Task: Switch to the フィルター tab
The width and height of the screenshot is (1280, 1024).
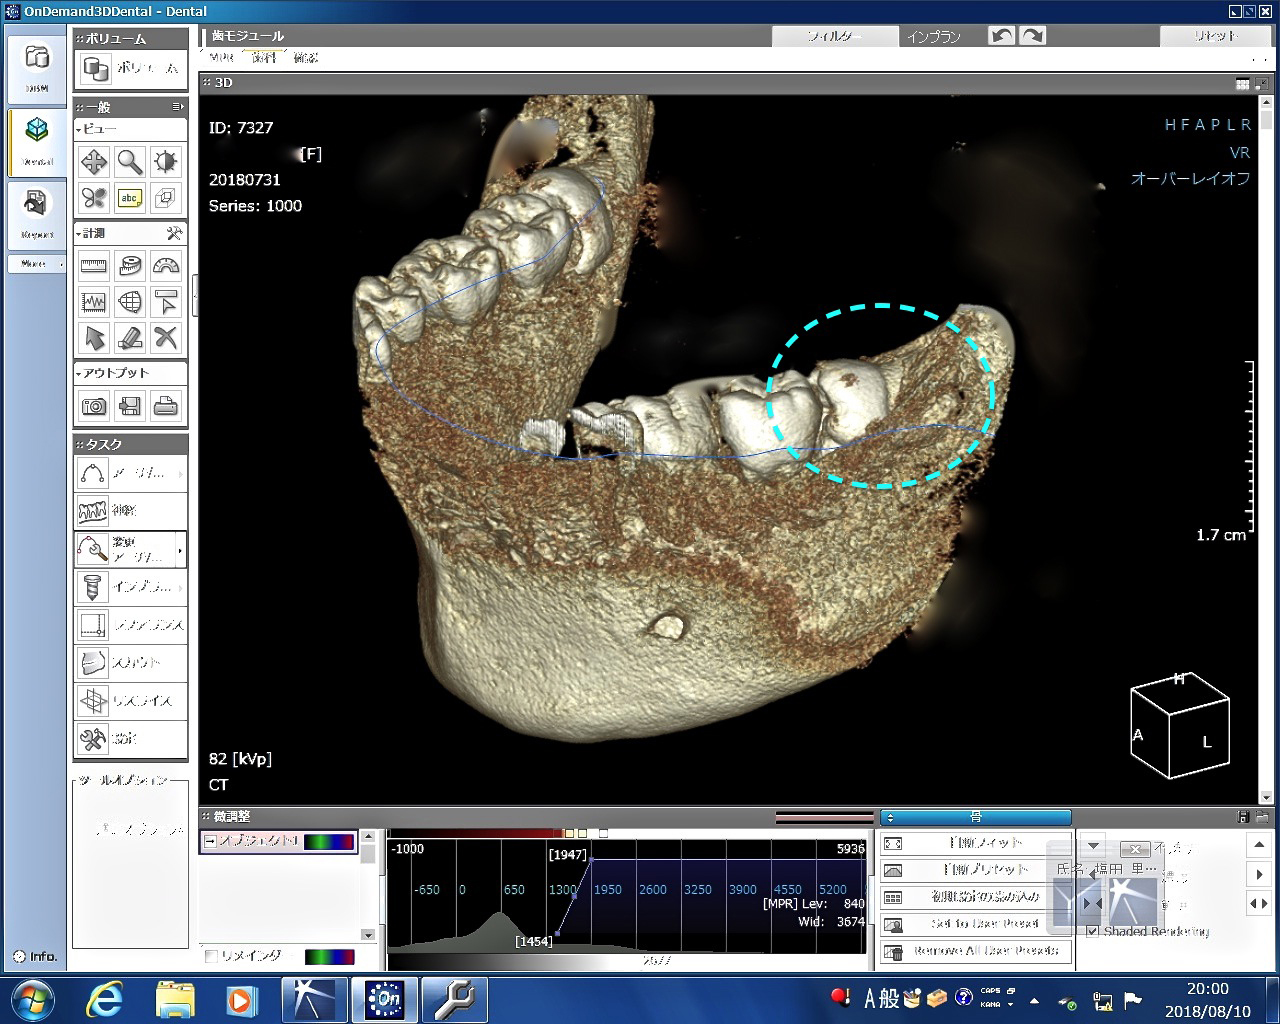Action: coord(835,37)
